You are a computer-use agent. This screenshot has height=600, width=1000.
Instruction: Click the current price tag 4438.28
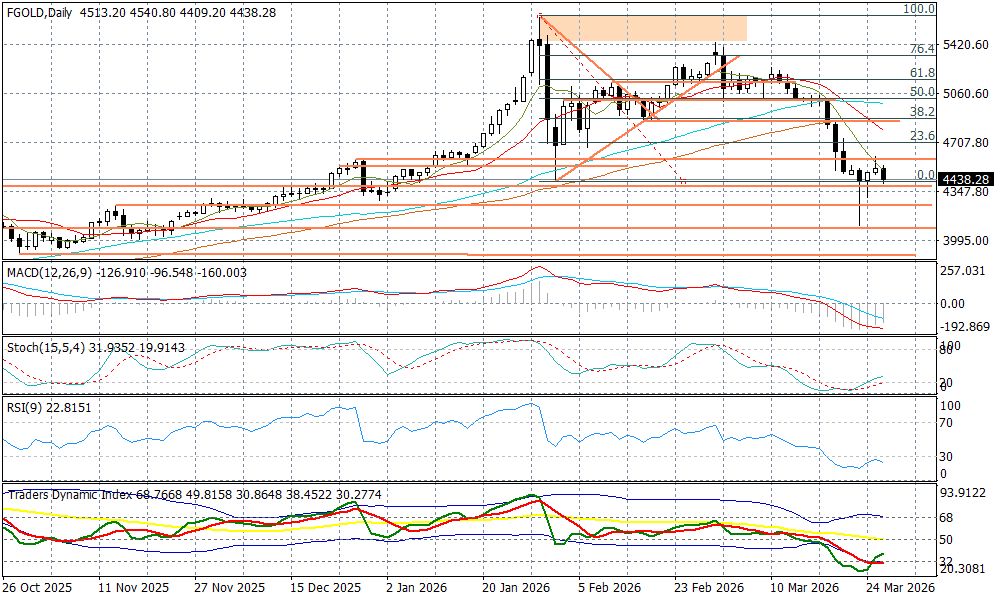click(966, 179)
